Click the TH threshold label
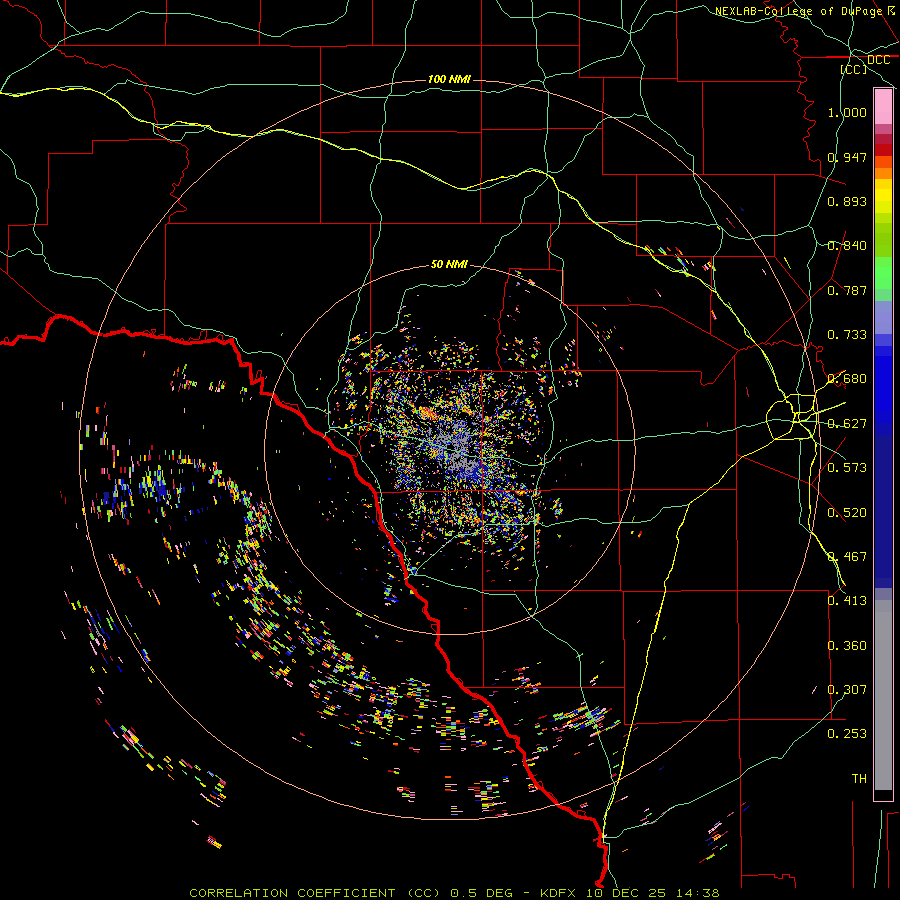Image resolution: width=900 pixels, height=900 pixels. (859, 779)
